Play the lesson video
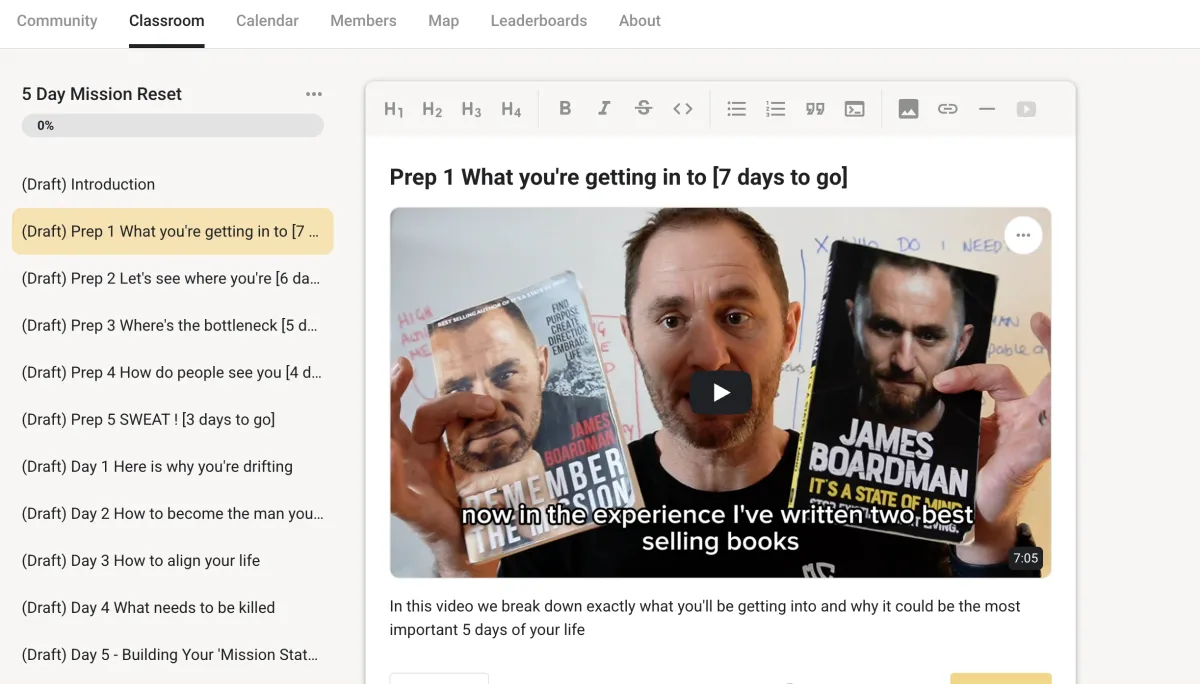The image size is (1200, 684). pyautogui.click(x=721, y=393)
